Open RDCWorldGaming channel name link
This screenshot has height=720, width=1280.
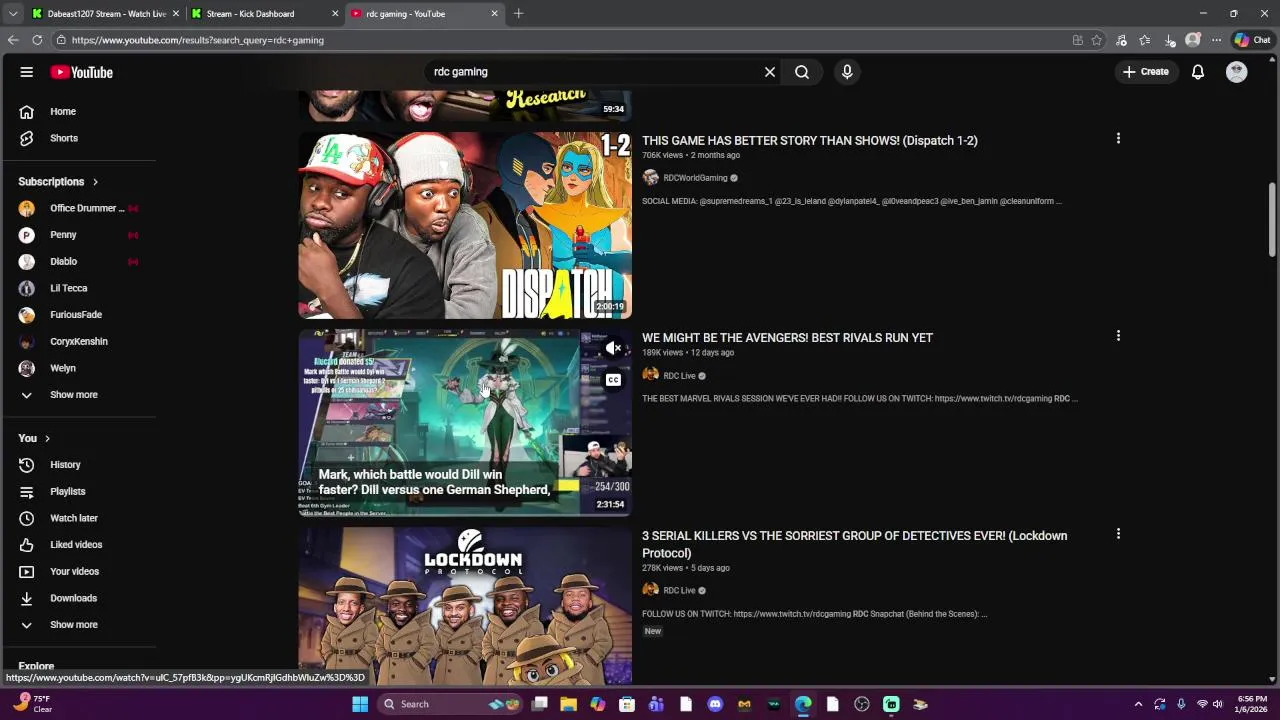(695, 178)
